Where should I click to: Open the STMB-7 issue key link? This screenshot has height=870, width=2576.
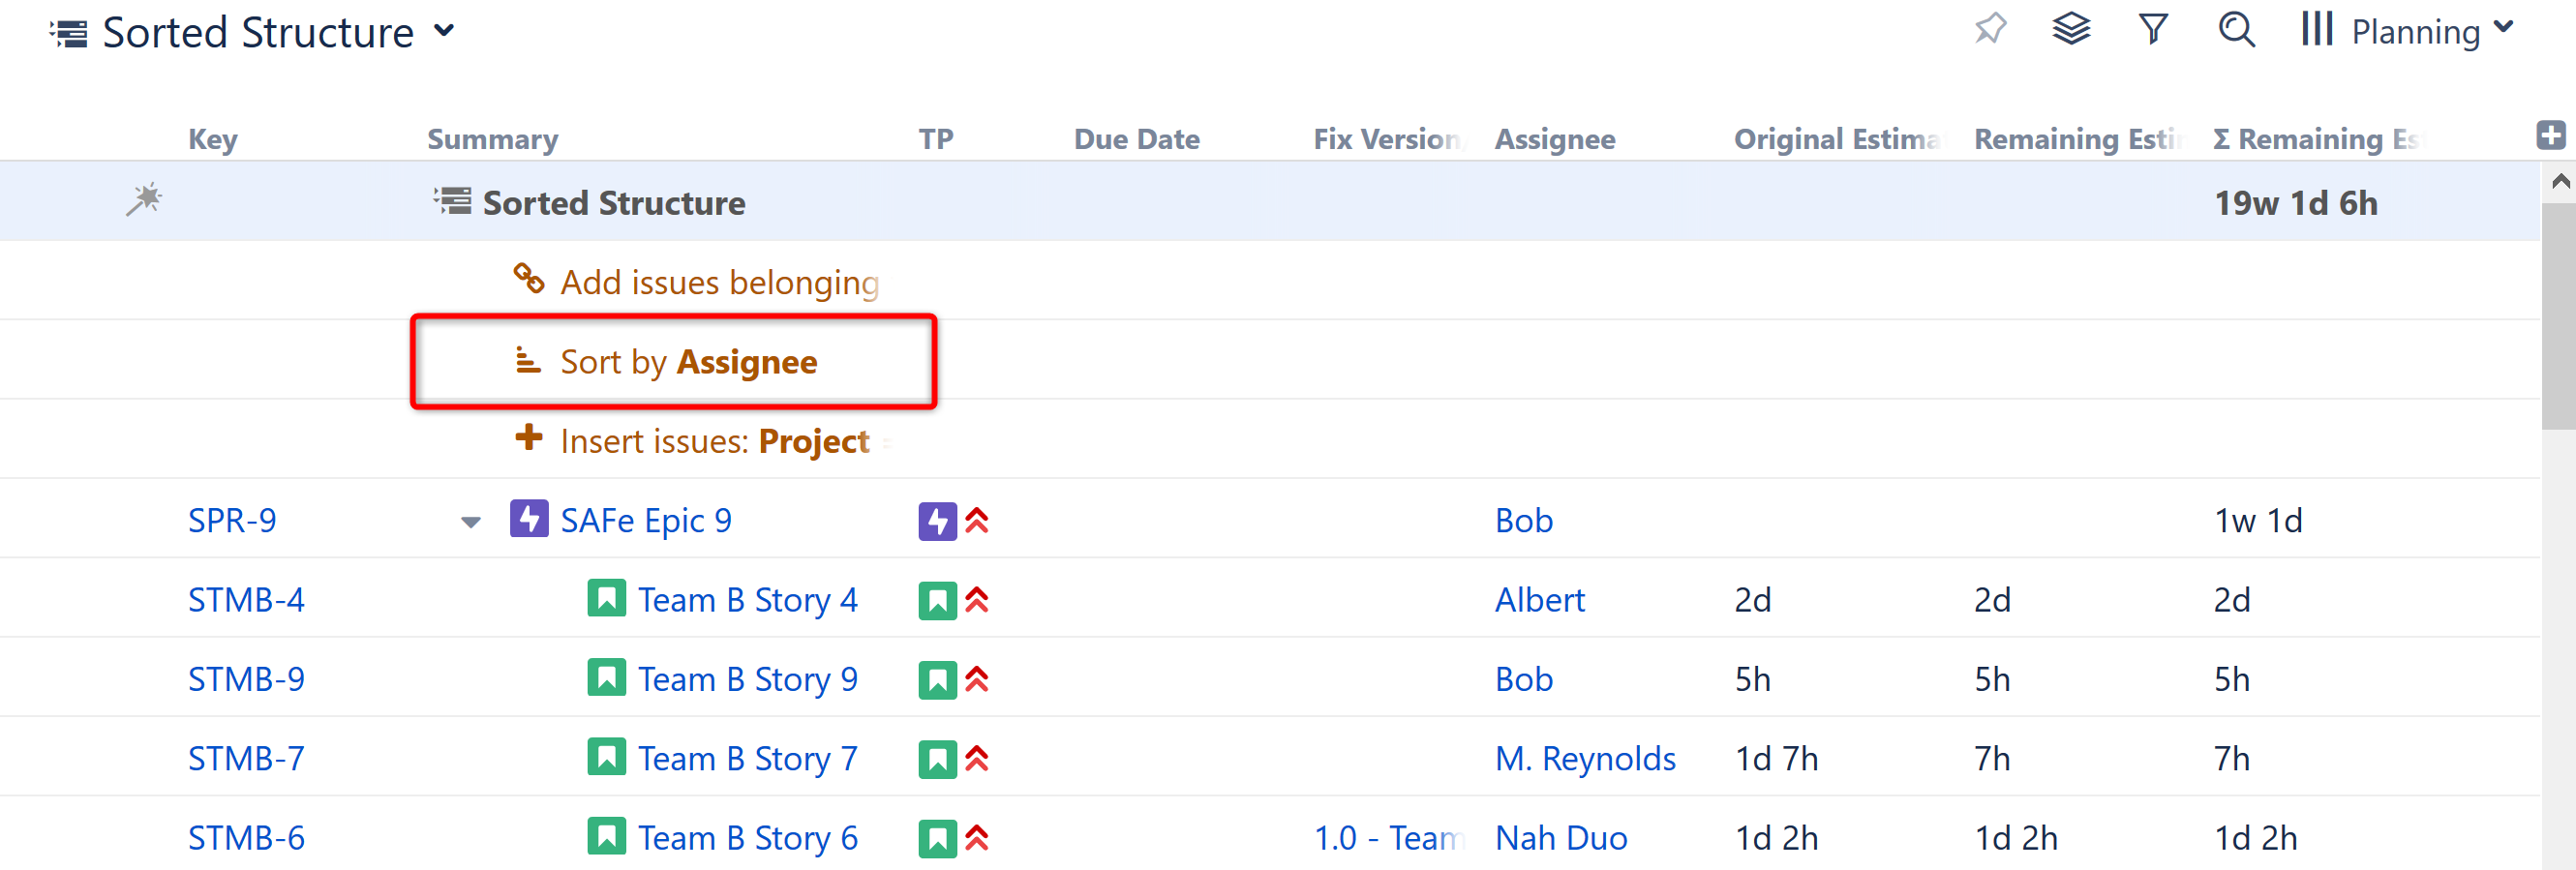tap(246, 759)
